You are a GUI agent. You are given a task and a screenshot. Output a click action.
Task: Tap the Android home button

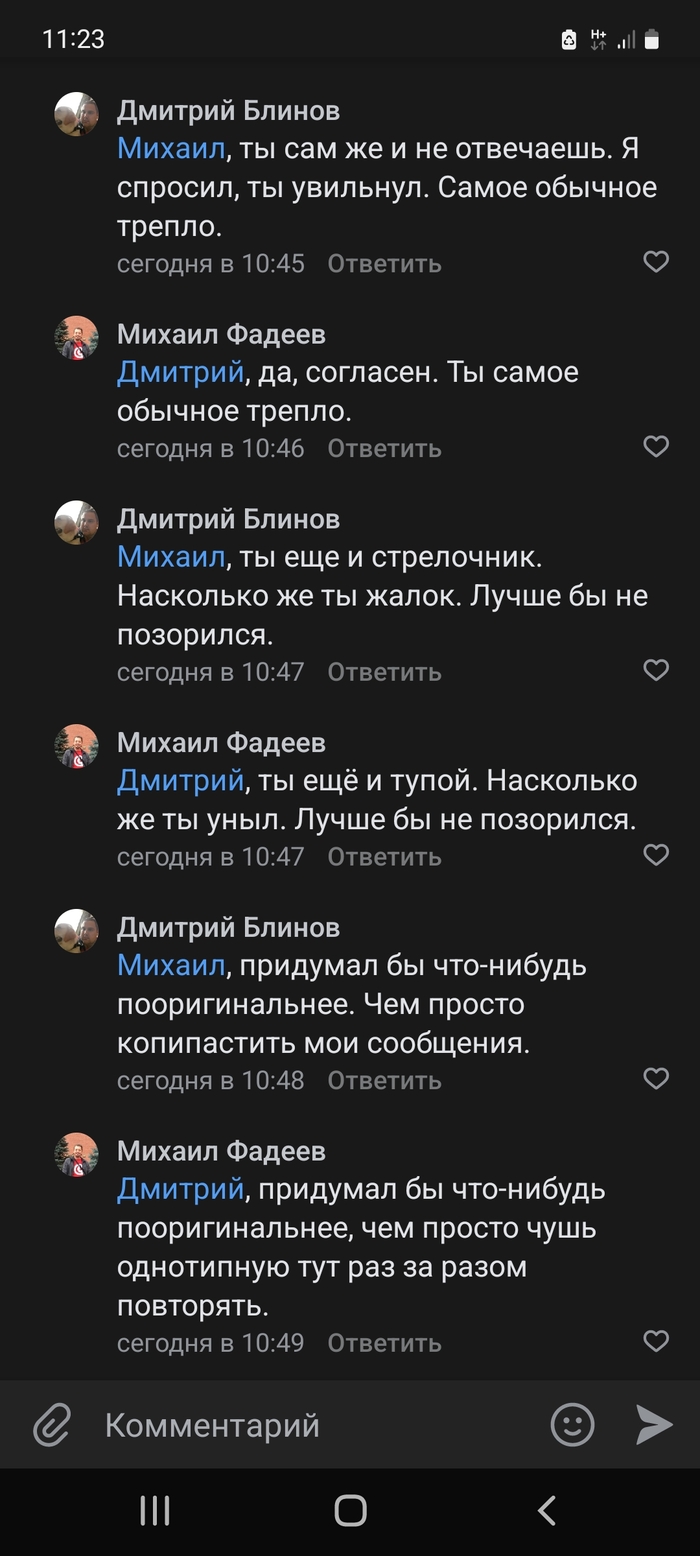point(350,1510)
